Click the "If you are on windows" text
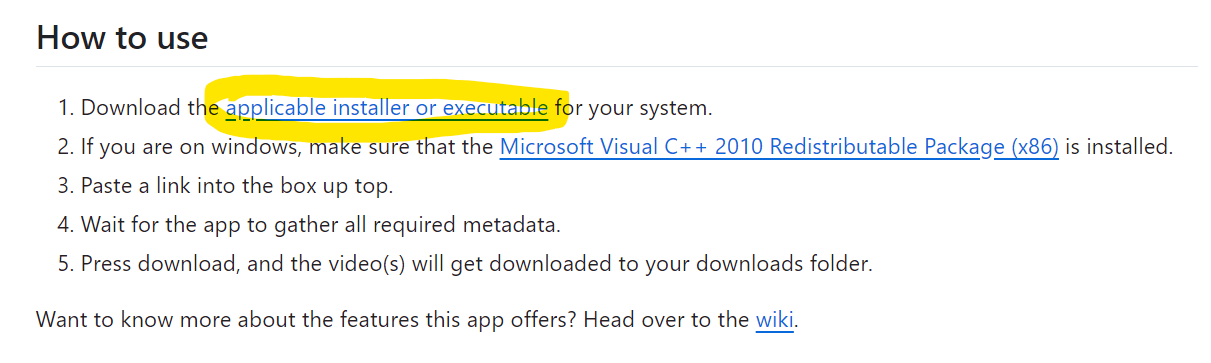1211x363 pixels. coord(192,147)
